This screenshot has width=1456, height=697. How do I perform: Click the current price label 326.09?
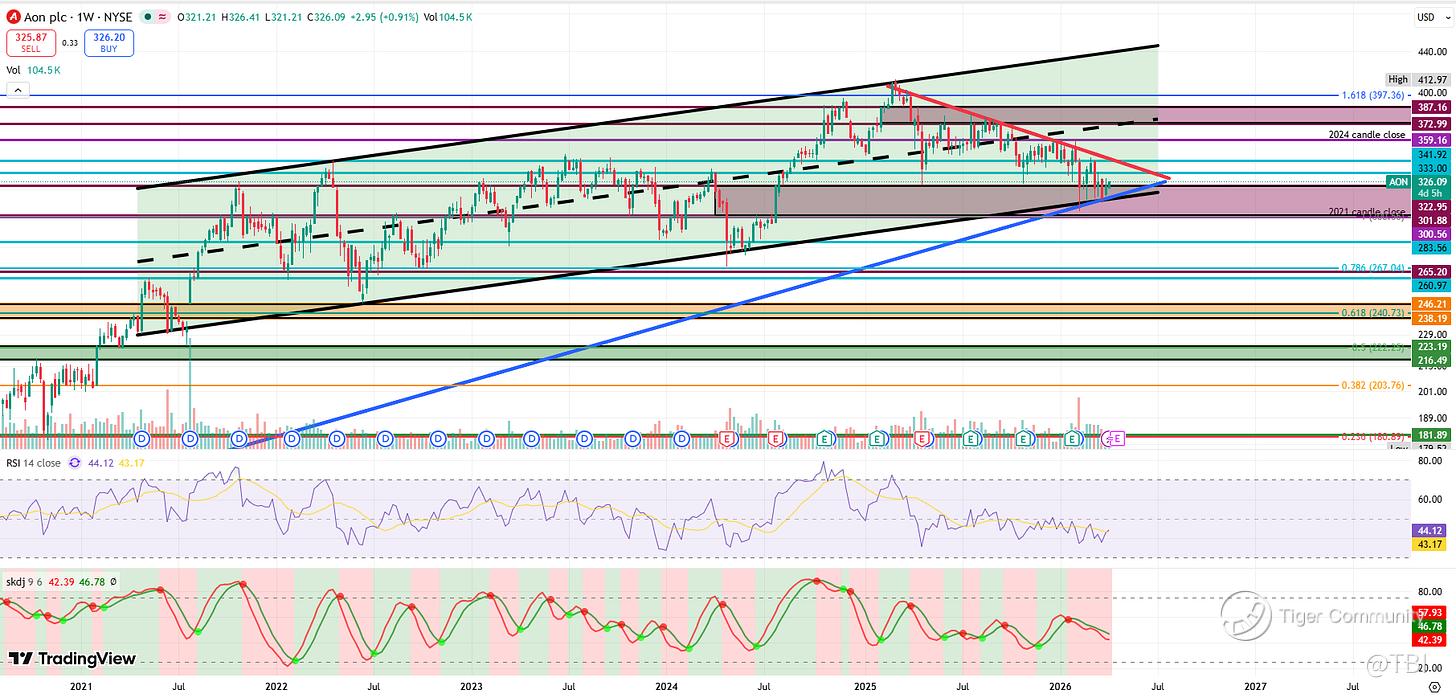[1430, 182]
